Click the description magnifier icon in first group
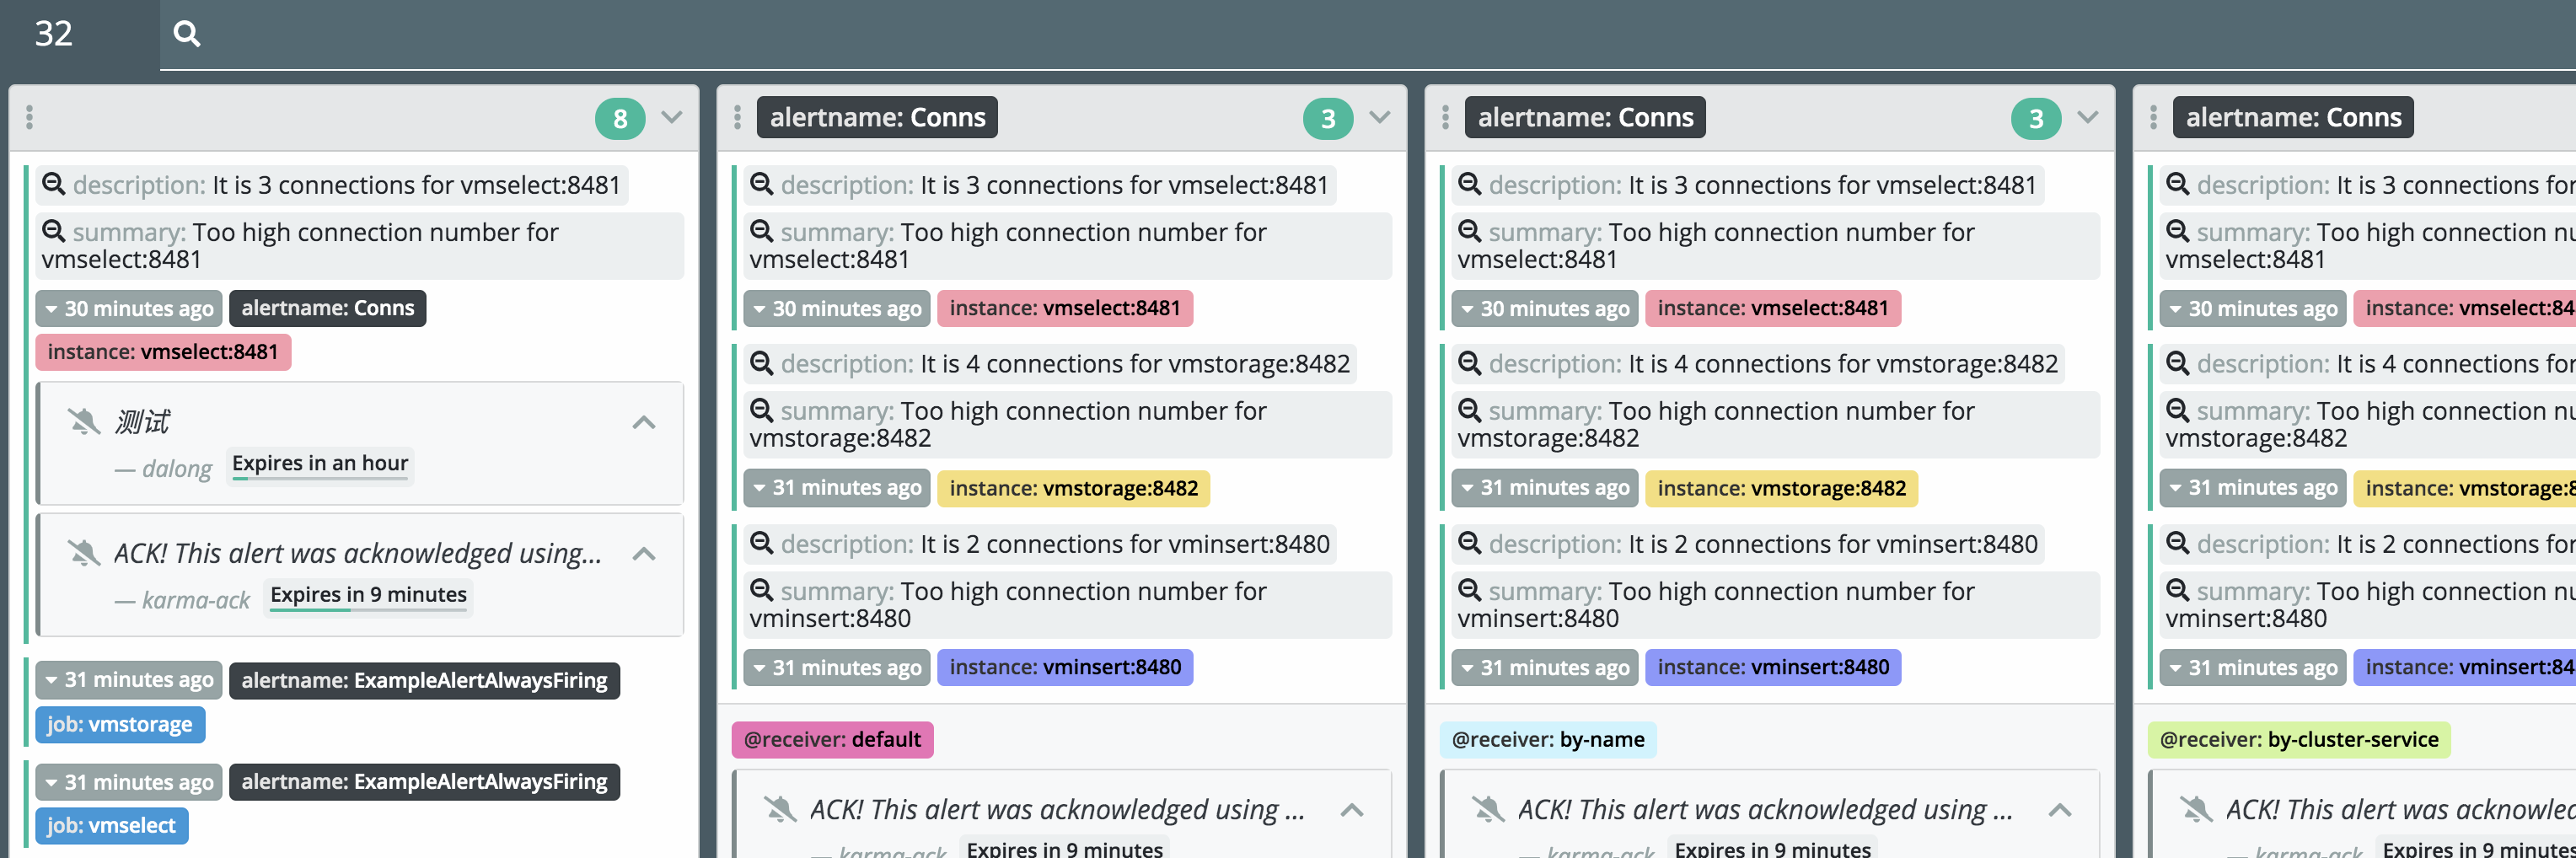2576x858 pixels. tap(54, 185)
